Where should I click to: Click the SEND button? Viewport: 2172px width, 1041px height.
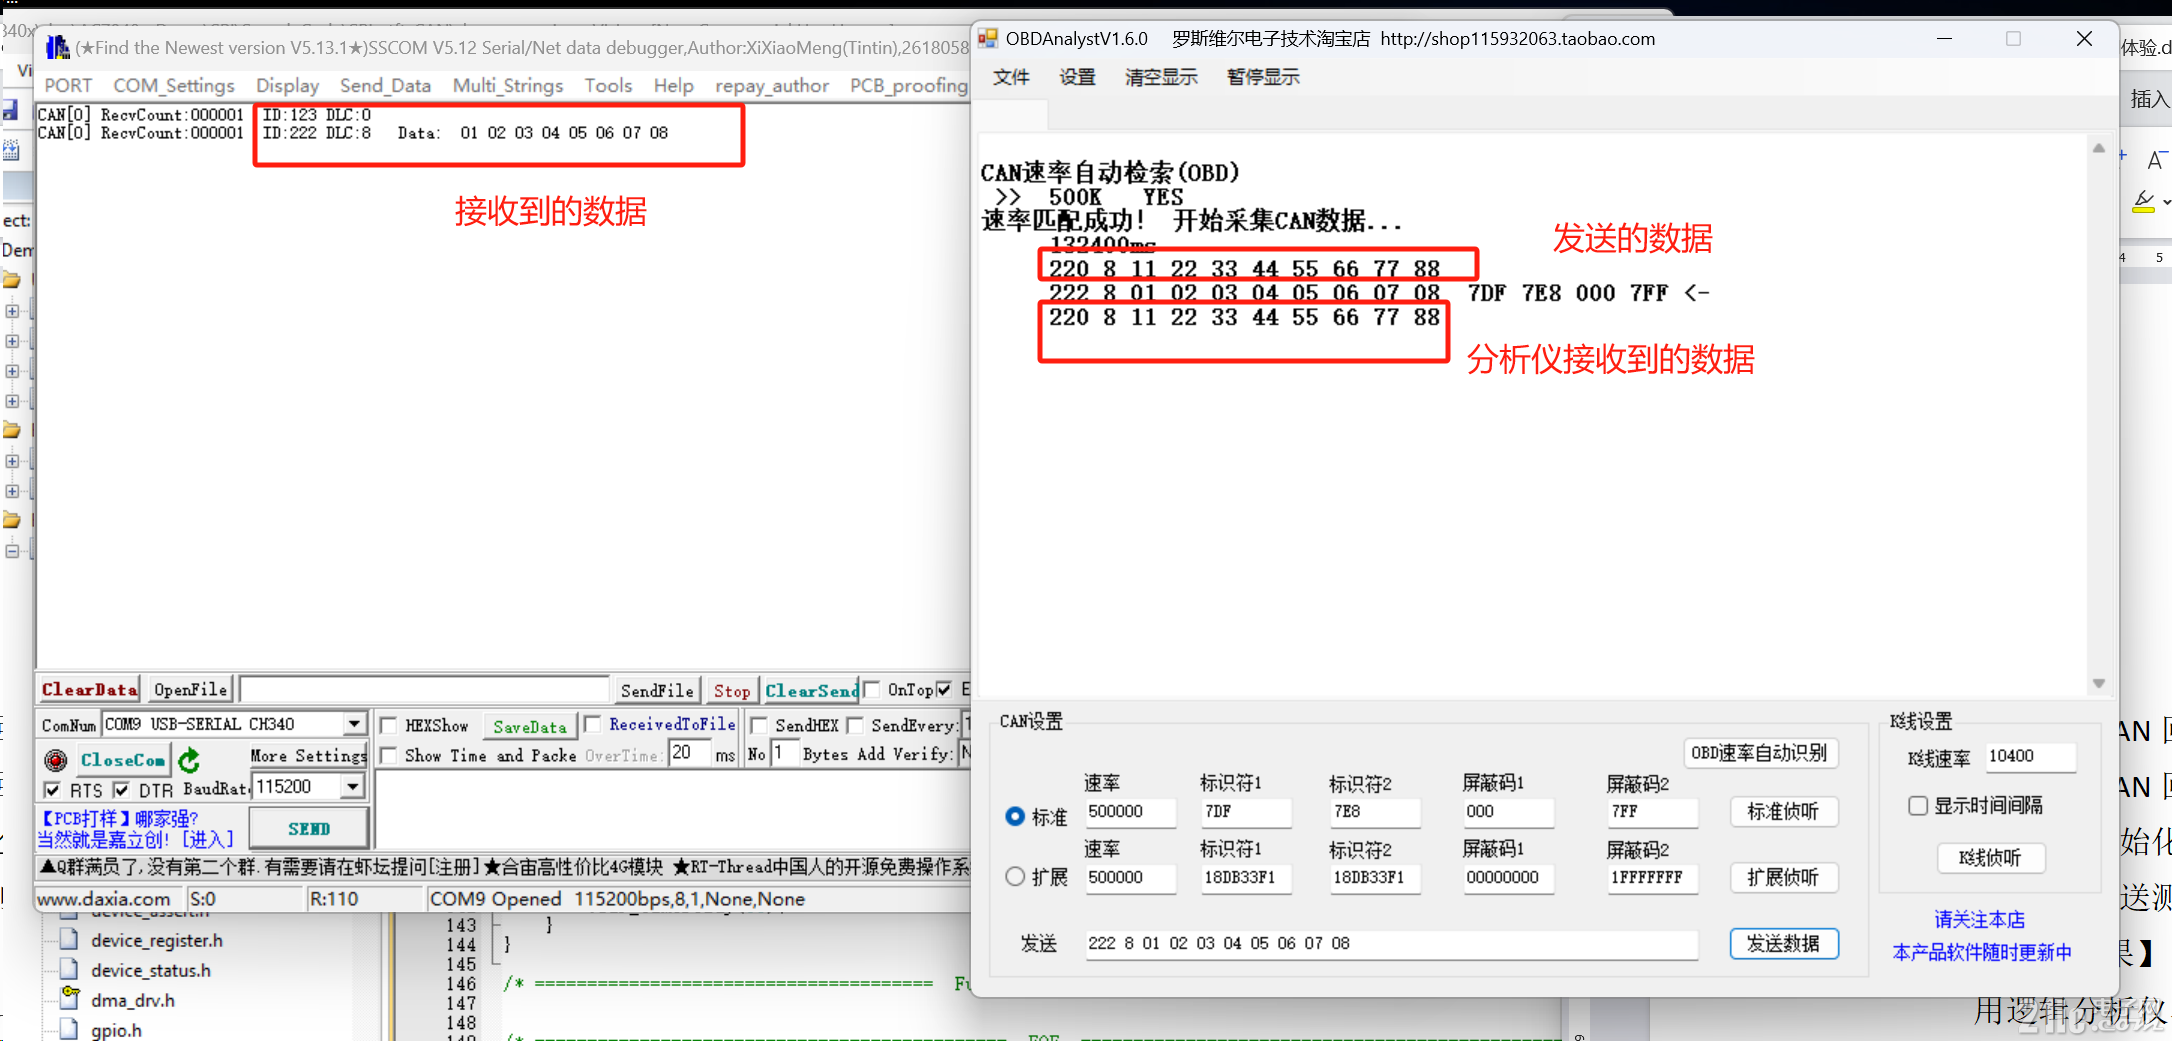tap(309, 829)
